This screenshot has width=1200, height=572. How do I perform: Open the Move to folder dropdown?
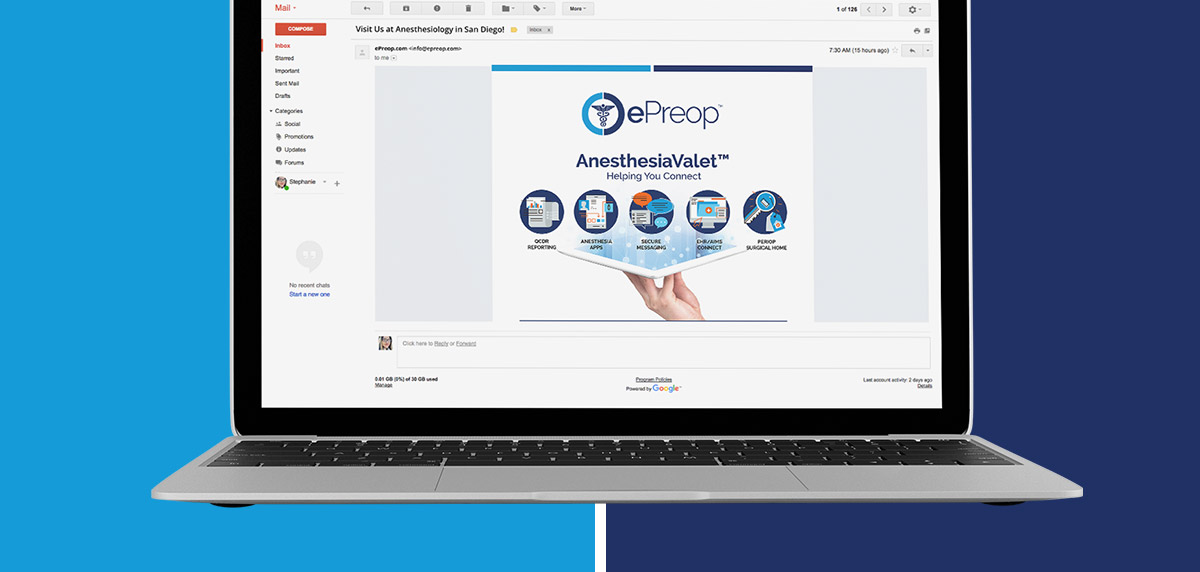[509, 9]
